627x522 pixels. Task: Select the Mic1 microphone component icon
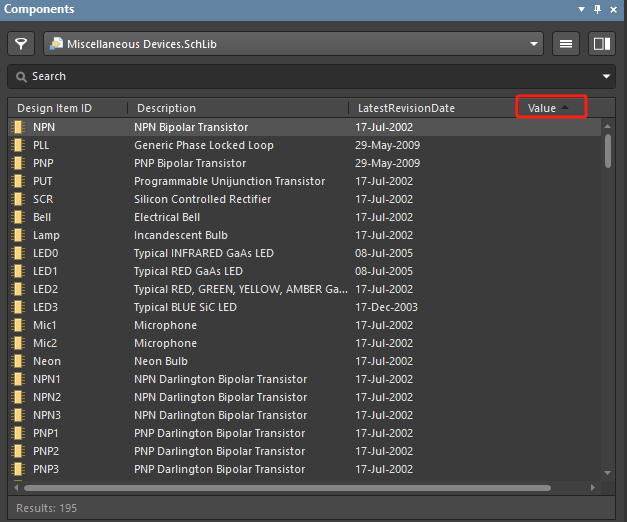[x=17, y=325]
